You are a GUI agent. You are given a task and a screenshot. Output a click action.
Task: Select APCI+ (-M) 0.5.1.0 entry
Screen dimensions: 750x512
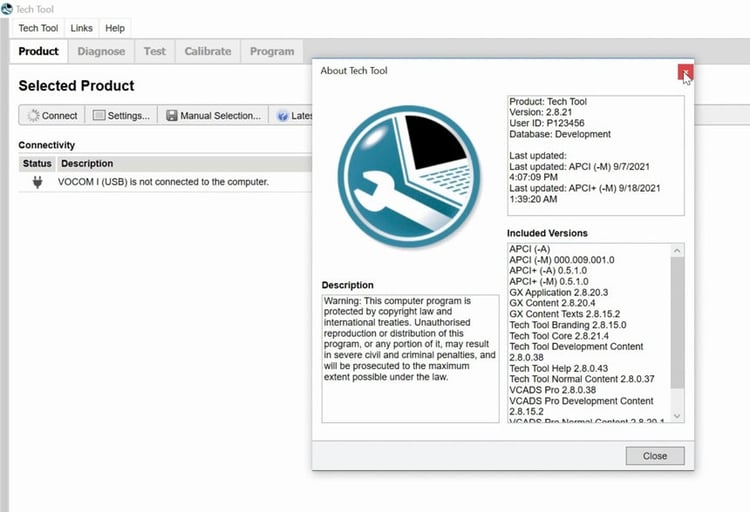click(549, 281)
